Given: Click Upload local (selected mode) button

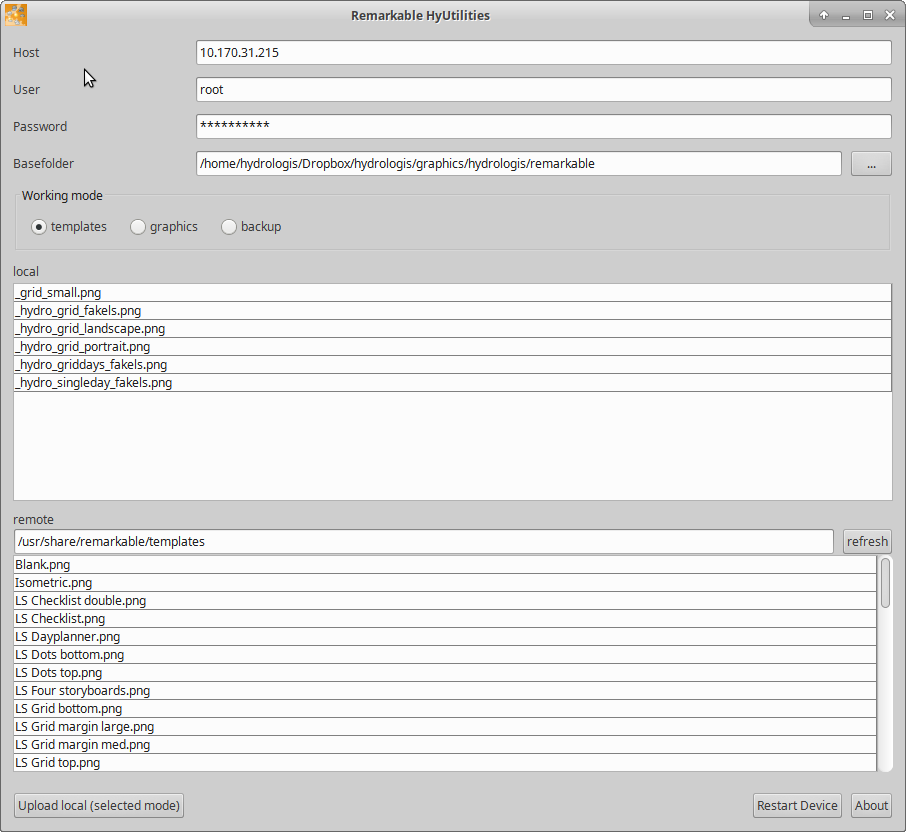Looking at the screenshot, I should 99,805.
